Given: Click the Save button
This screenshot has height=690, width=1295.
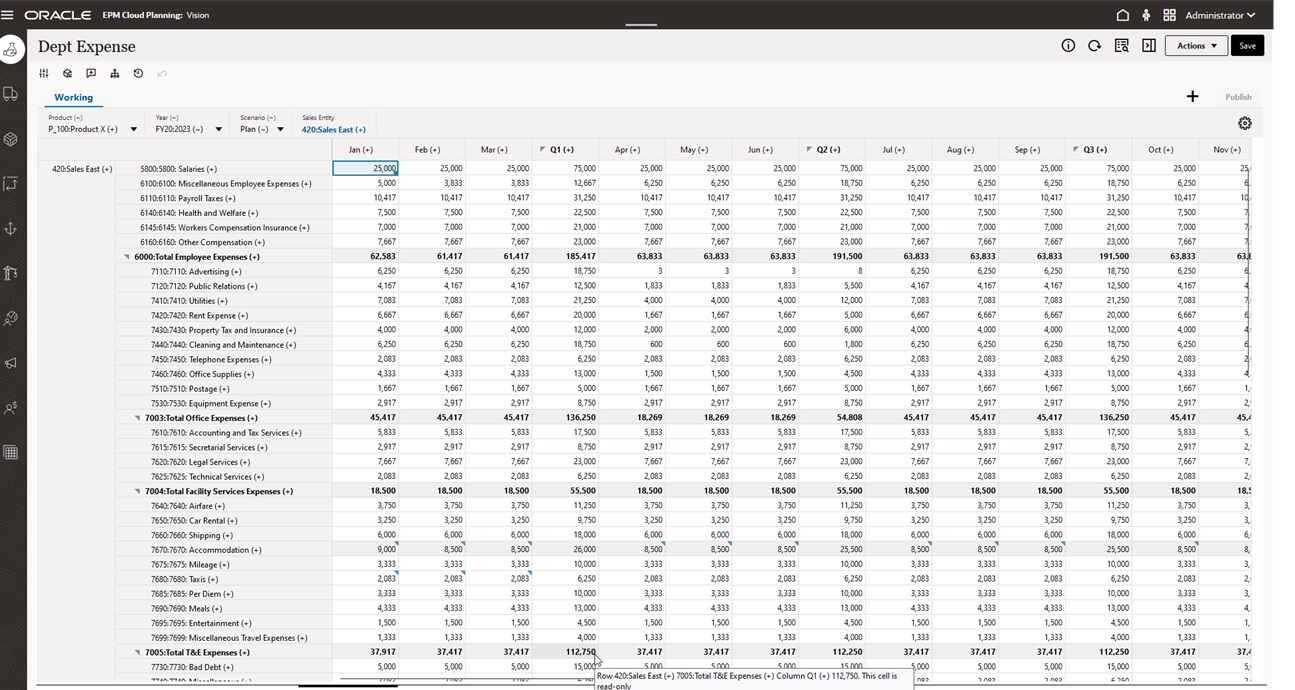Looking at the screenshot, I should (1247, 46).
